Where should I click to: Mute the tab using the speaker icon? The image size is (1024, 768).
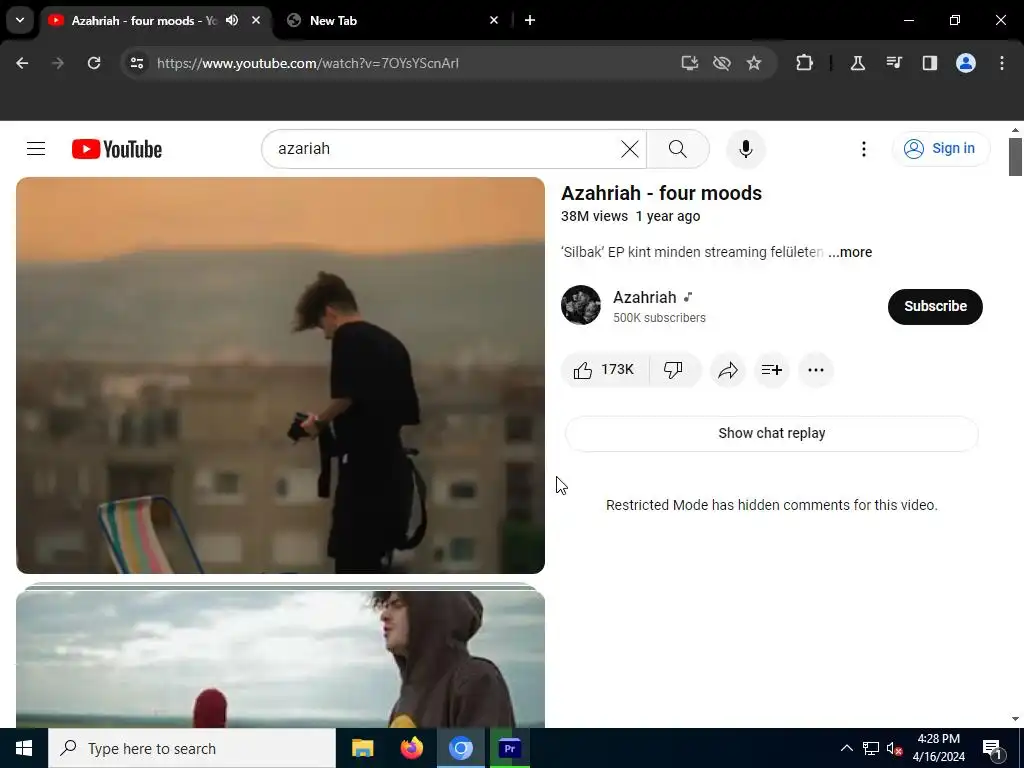(x=232, y=20)
